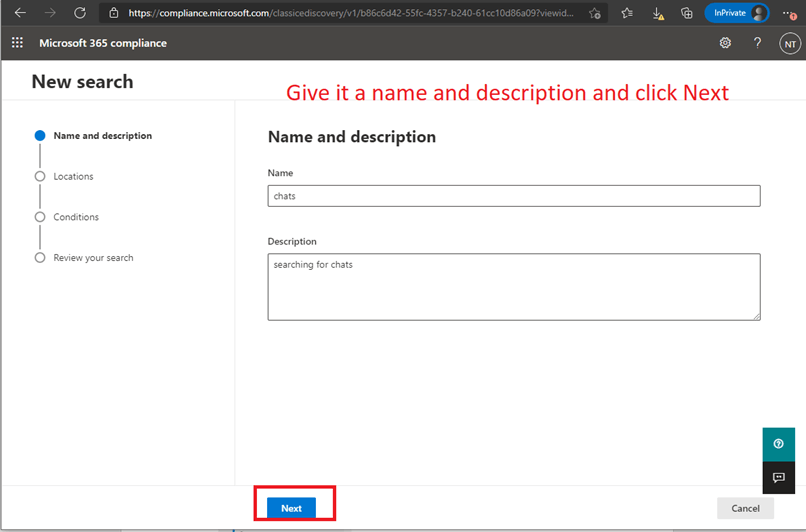Add this page to favorites

point(595,13)
